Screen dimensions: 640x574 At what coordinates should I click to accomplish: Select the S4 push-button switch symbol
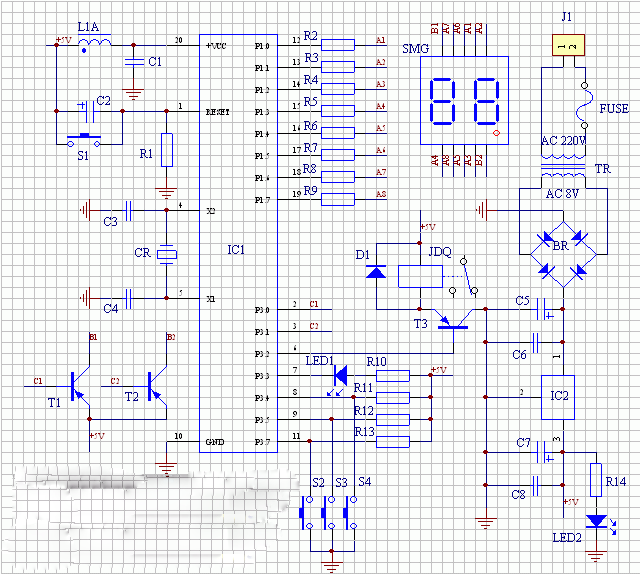(x=351, y=513)
